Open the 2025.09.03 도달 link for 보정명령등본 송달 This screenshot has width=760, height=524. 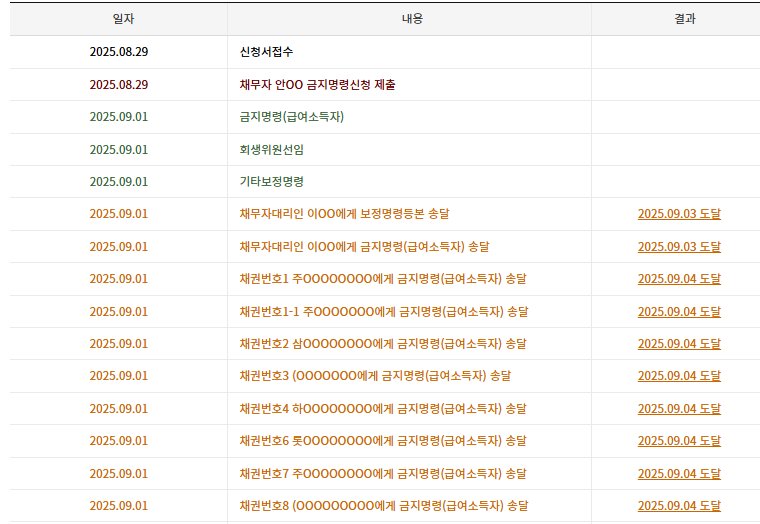pyautogui.click(x=679, y=214)
